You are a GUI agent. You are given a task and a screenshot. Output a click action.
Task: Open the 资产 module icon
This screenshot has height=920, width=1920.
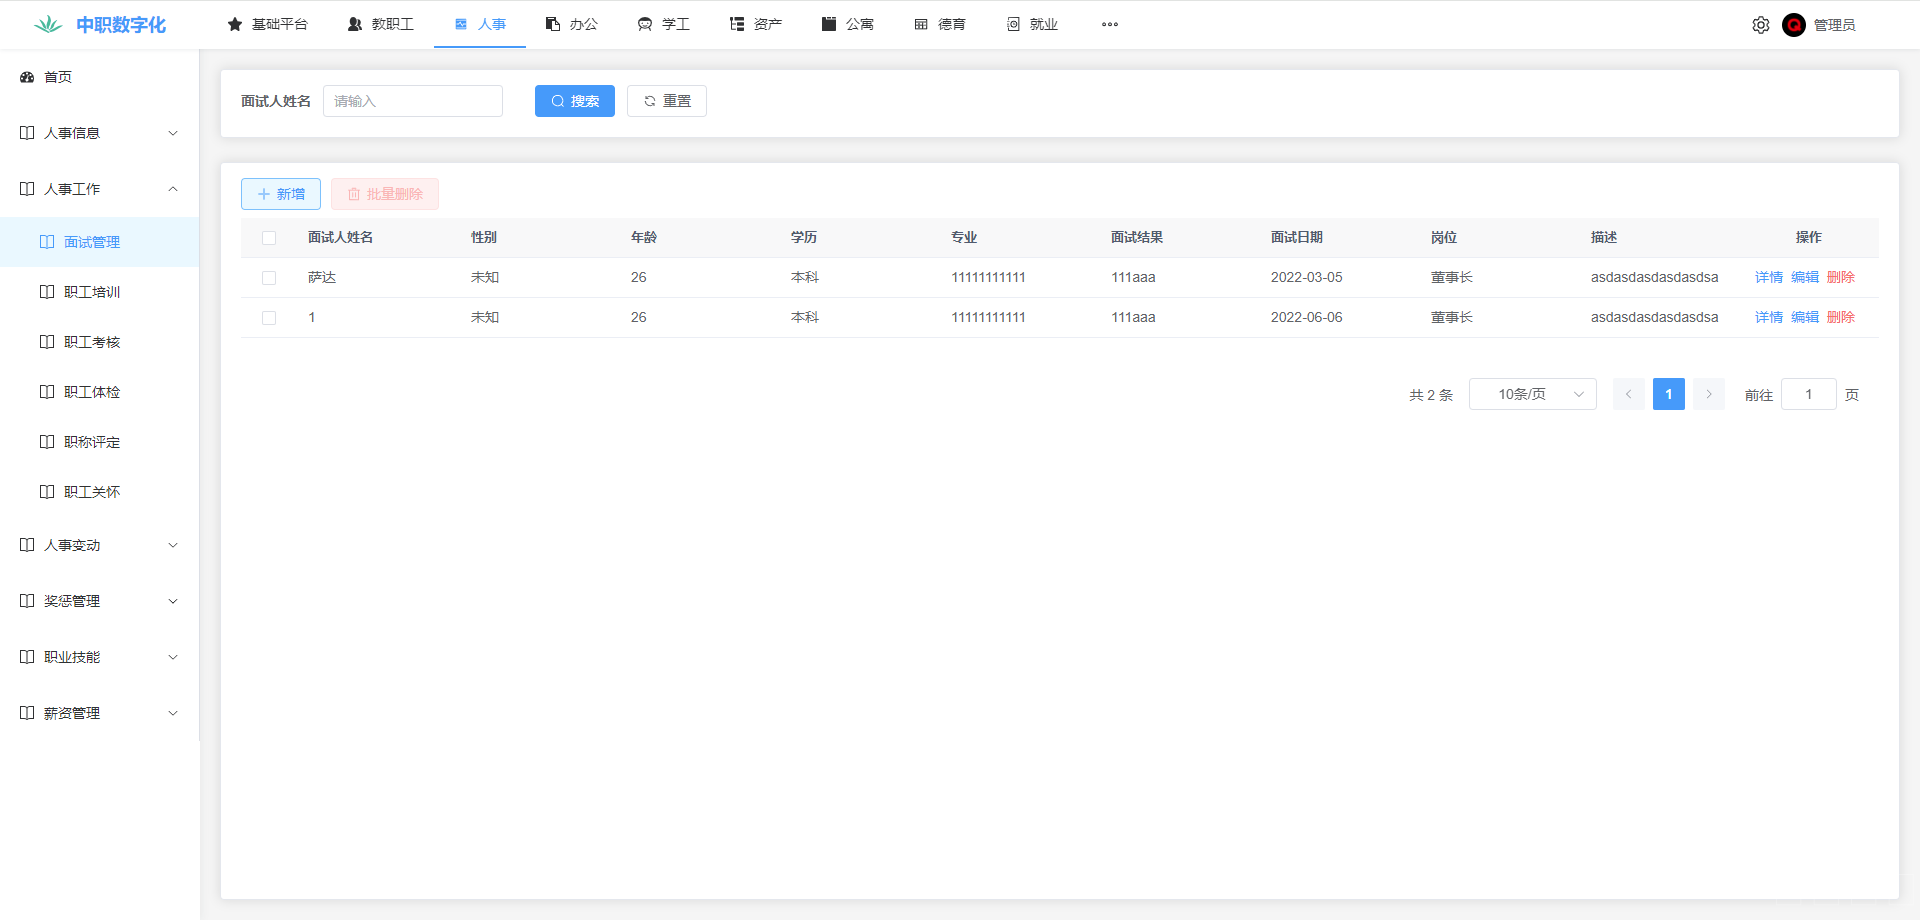[737, 25]
